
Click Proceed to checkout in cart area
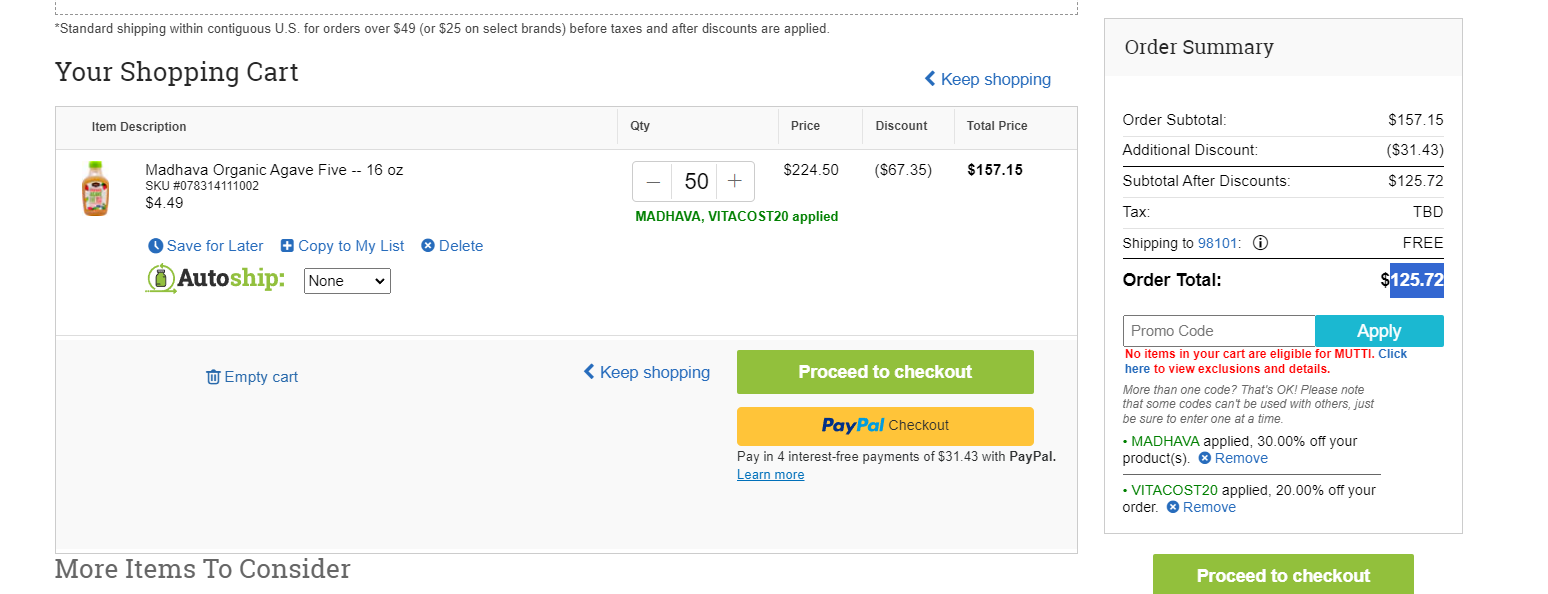coord(885,372)
